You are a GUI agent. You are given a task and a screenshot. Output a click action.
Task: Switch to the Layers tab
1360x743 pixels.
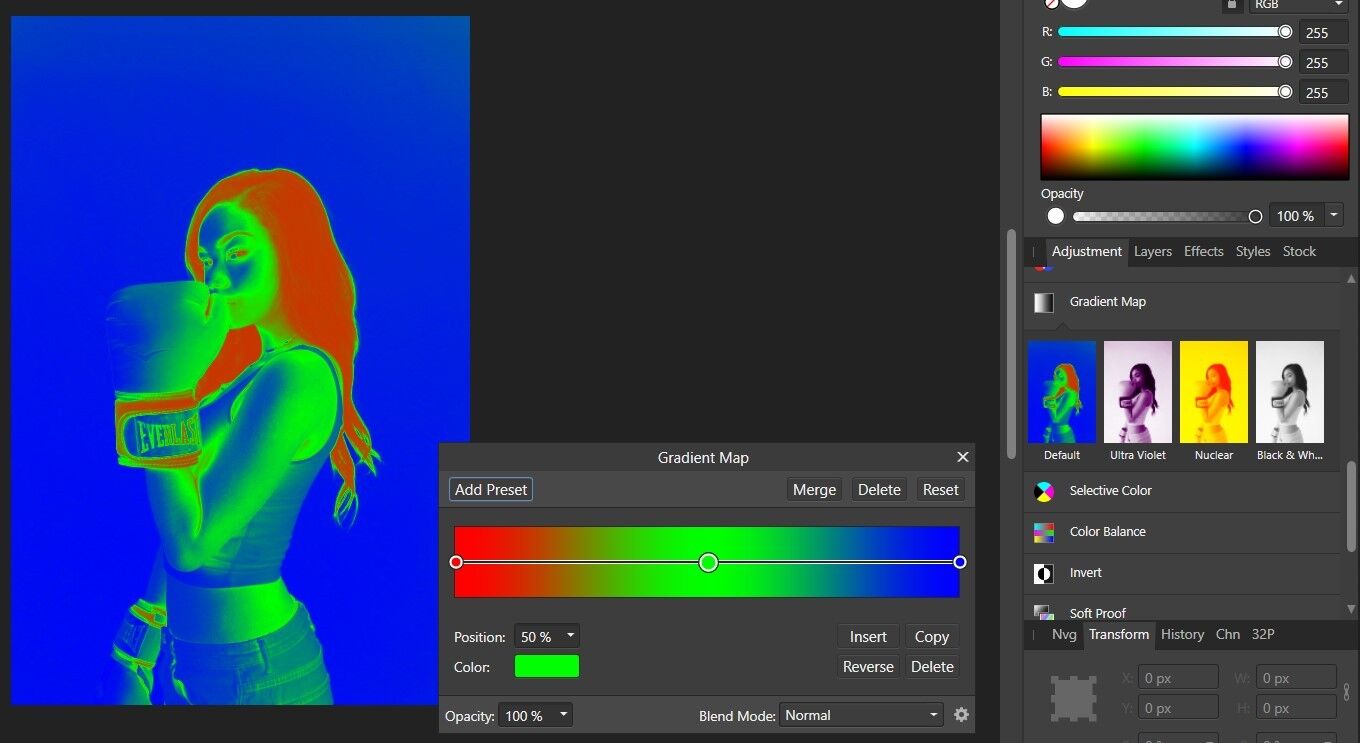[1152, 252]
